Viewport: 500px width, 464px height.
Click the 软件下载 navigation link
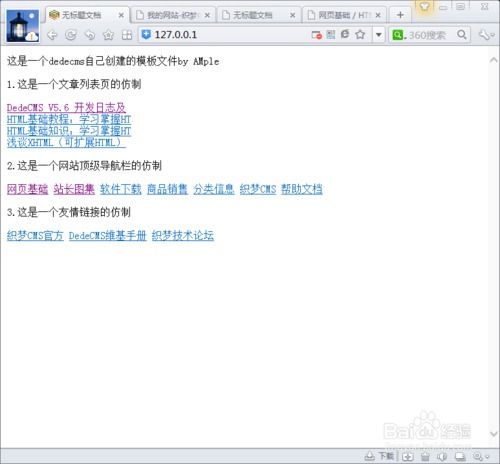click(121, 189)
